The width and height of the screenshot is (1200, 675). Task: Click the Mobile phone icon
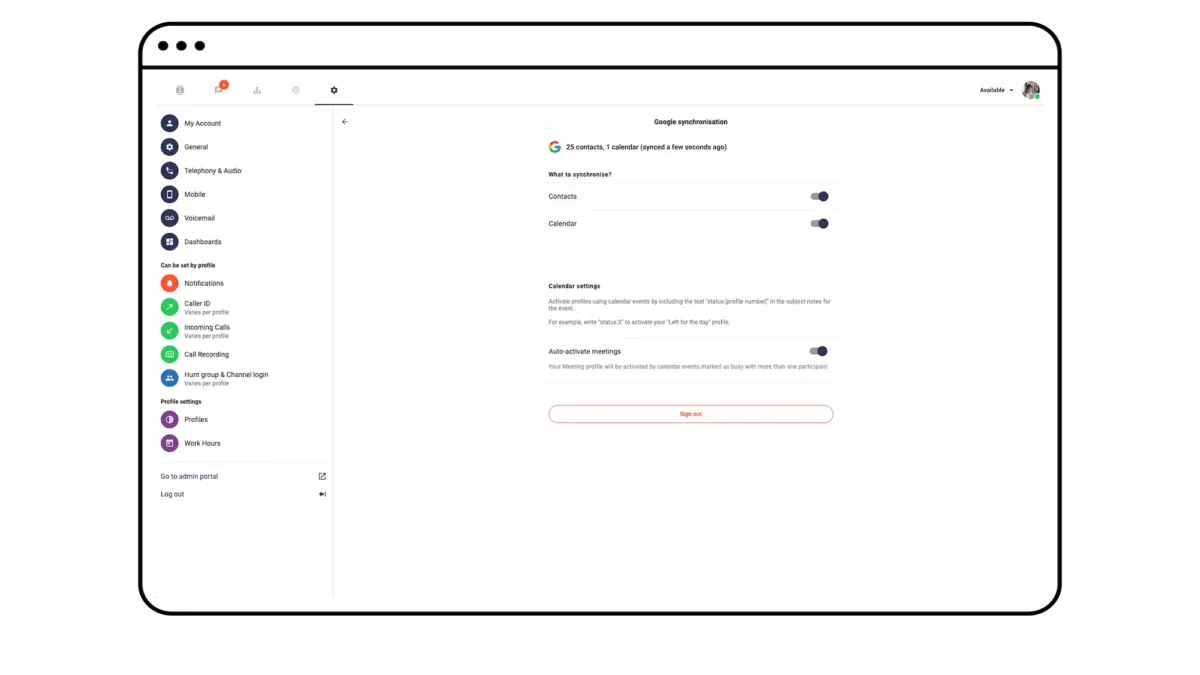point(170,194)
